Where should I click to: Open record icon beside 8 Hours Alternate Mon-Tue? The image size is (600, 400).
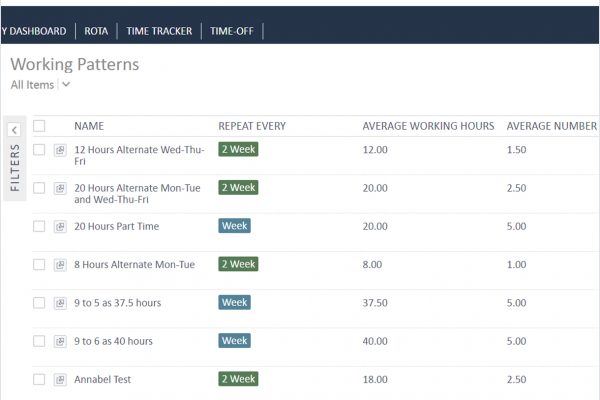[60, 264]
